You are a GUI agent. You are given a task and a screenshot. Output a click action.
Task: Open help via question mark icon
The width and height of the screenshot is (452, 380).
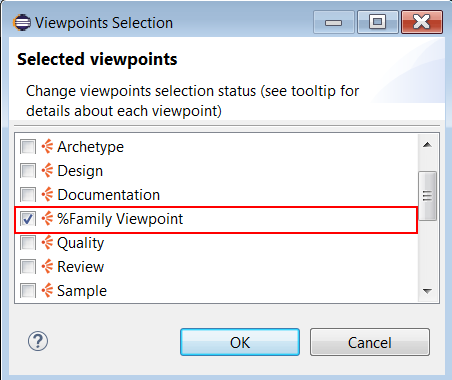tap(38, 341)
